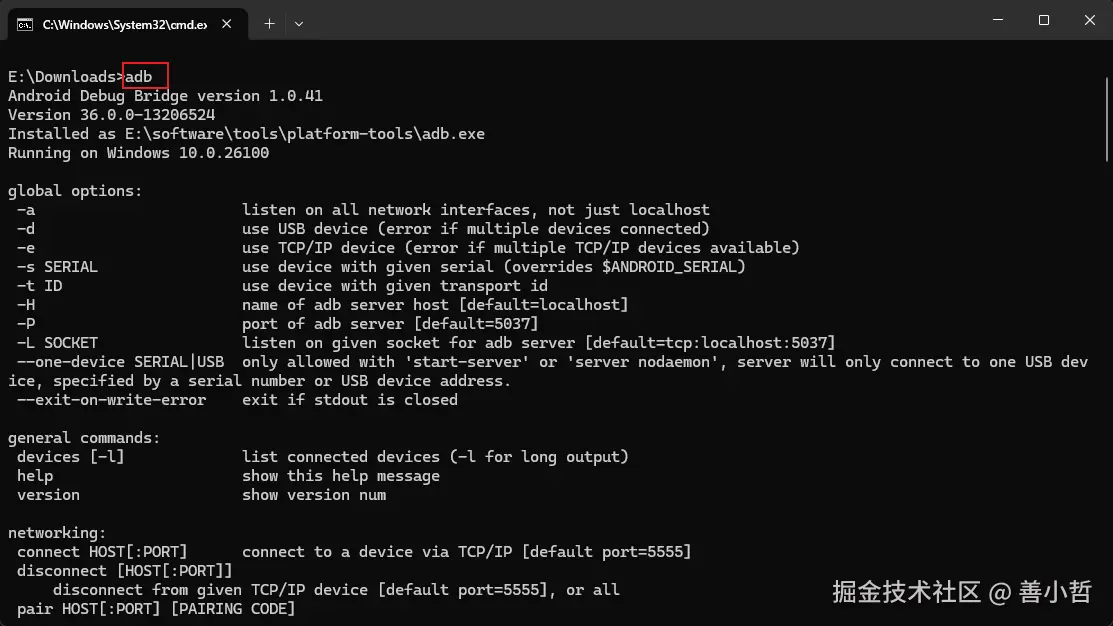
Task: Minimize the terminal window
Action: 995,20
